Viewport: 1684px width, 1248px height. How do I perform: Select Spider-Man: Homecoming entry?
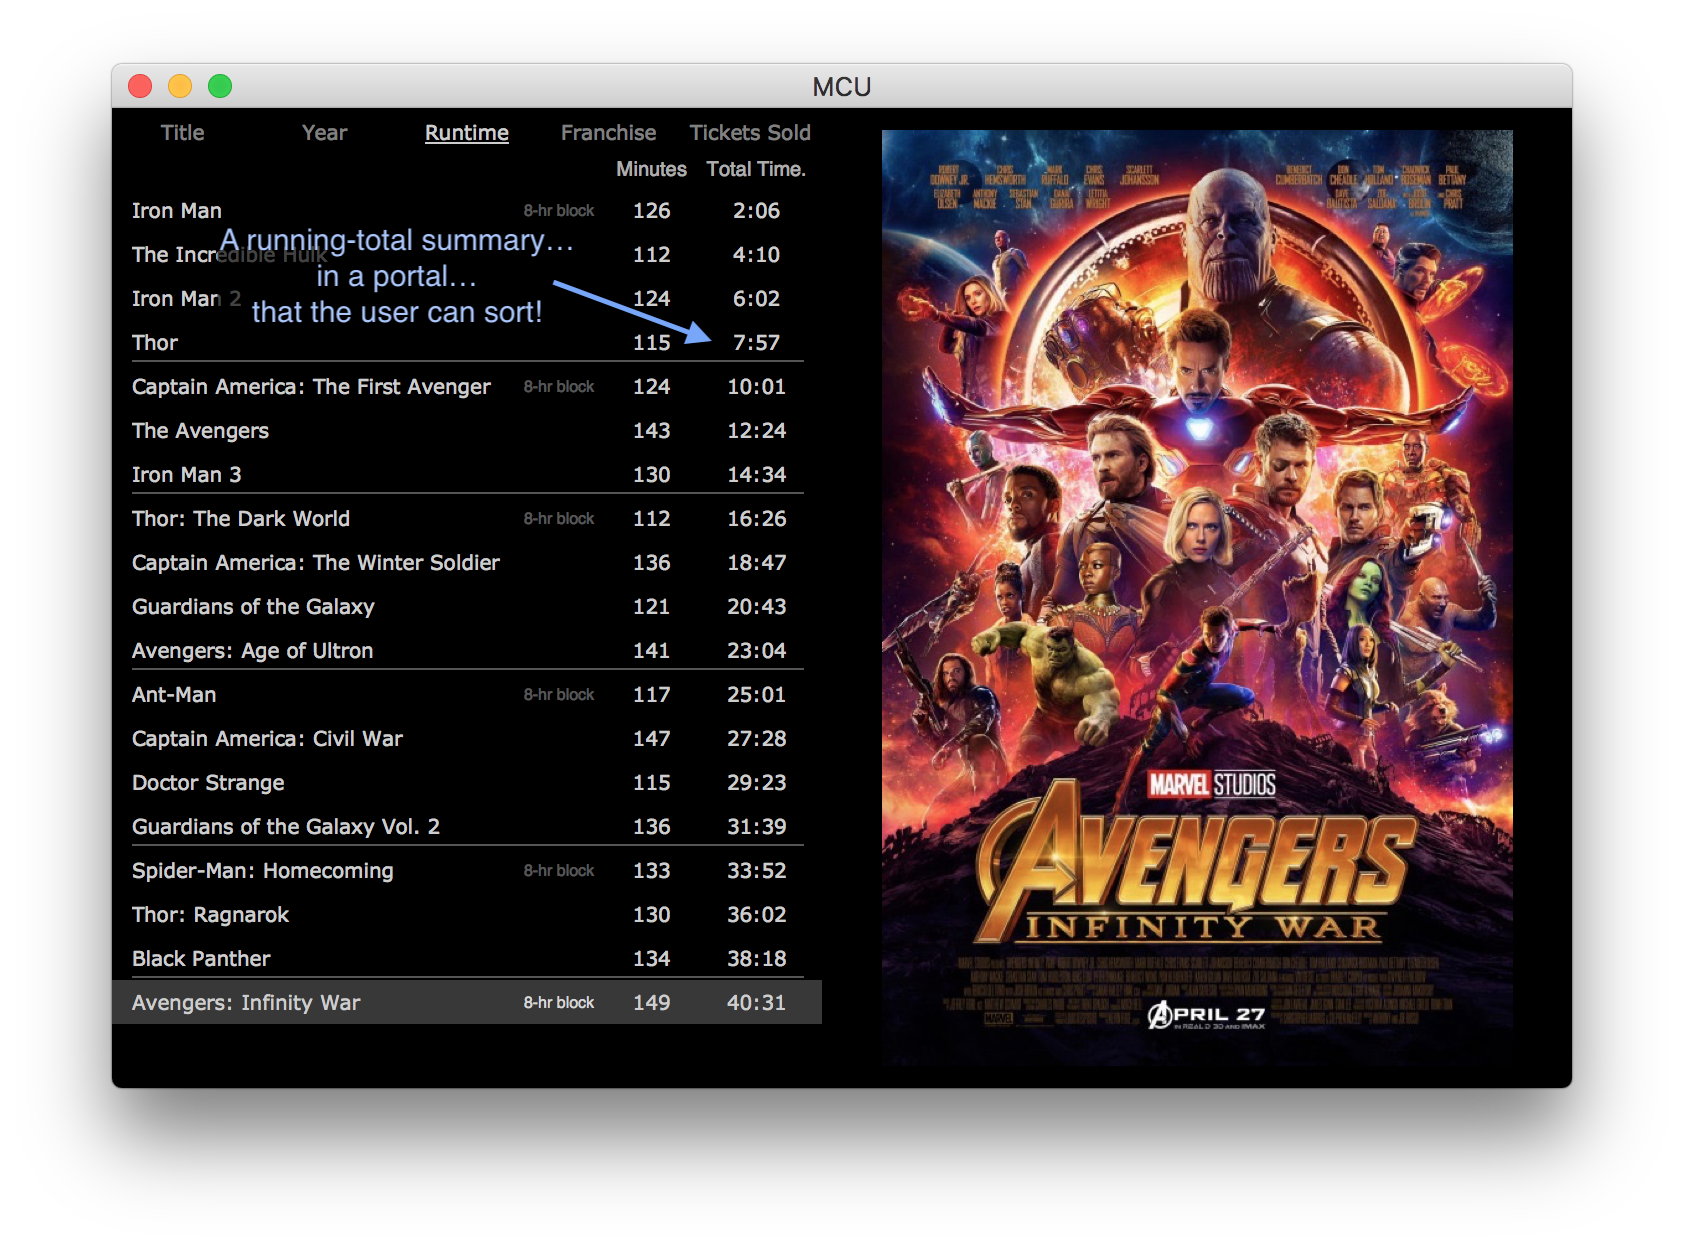click(x=263, y=871)
